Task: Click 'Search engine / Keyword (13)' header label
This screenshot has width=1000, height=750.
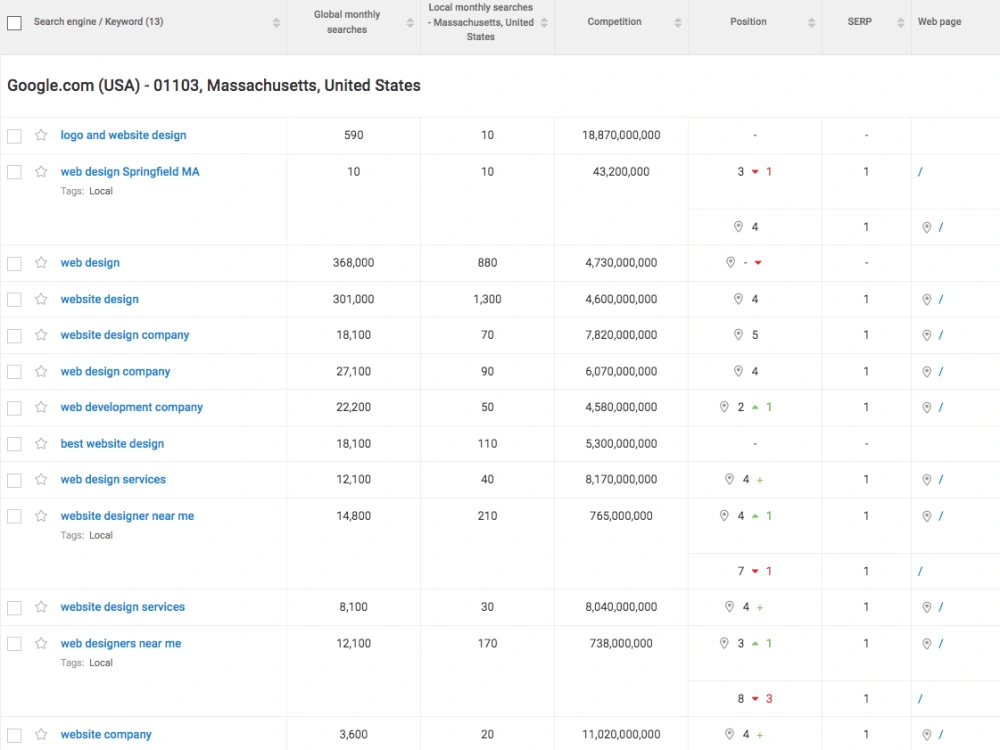Action: click(98, 22)
